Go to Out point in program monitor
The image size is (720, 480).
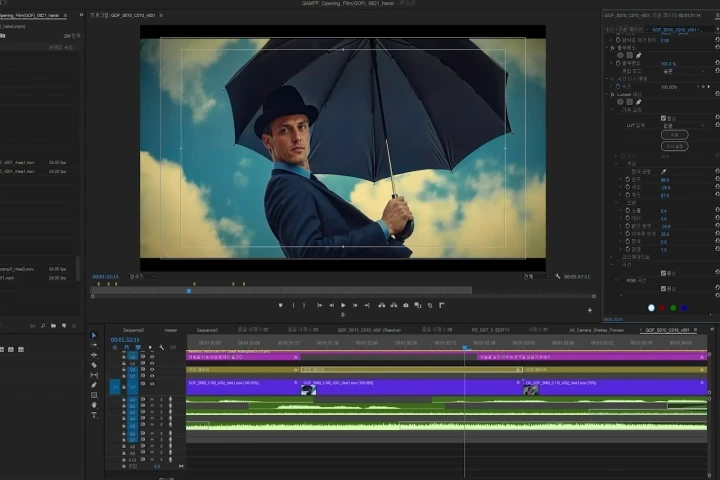367,305
